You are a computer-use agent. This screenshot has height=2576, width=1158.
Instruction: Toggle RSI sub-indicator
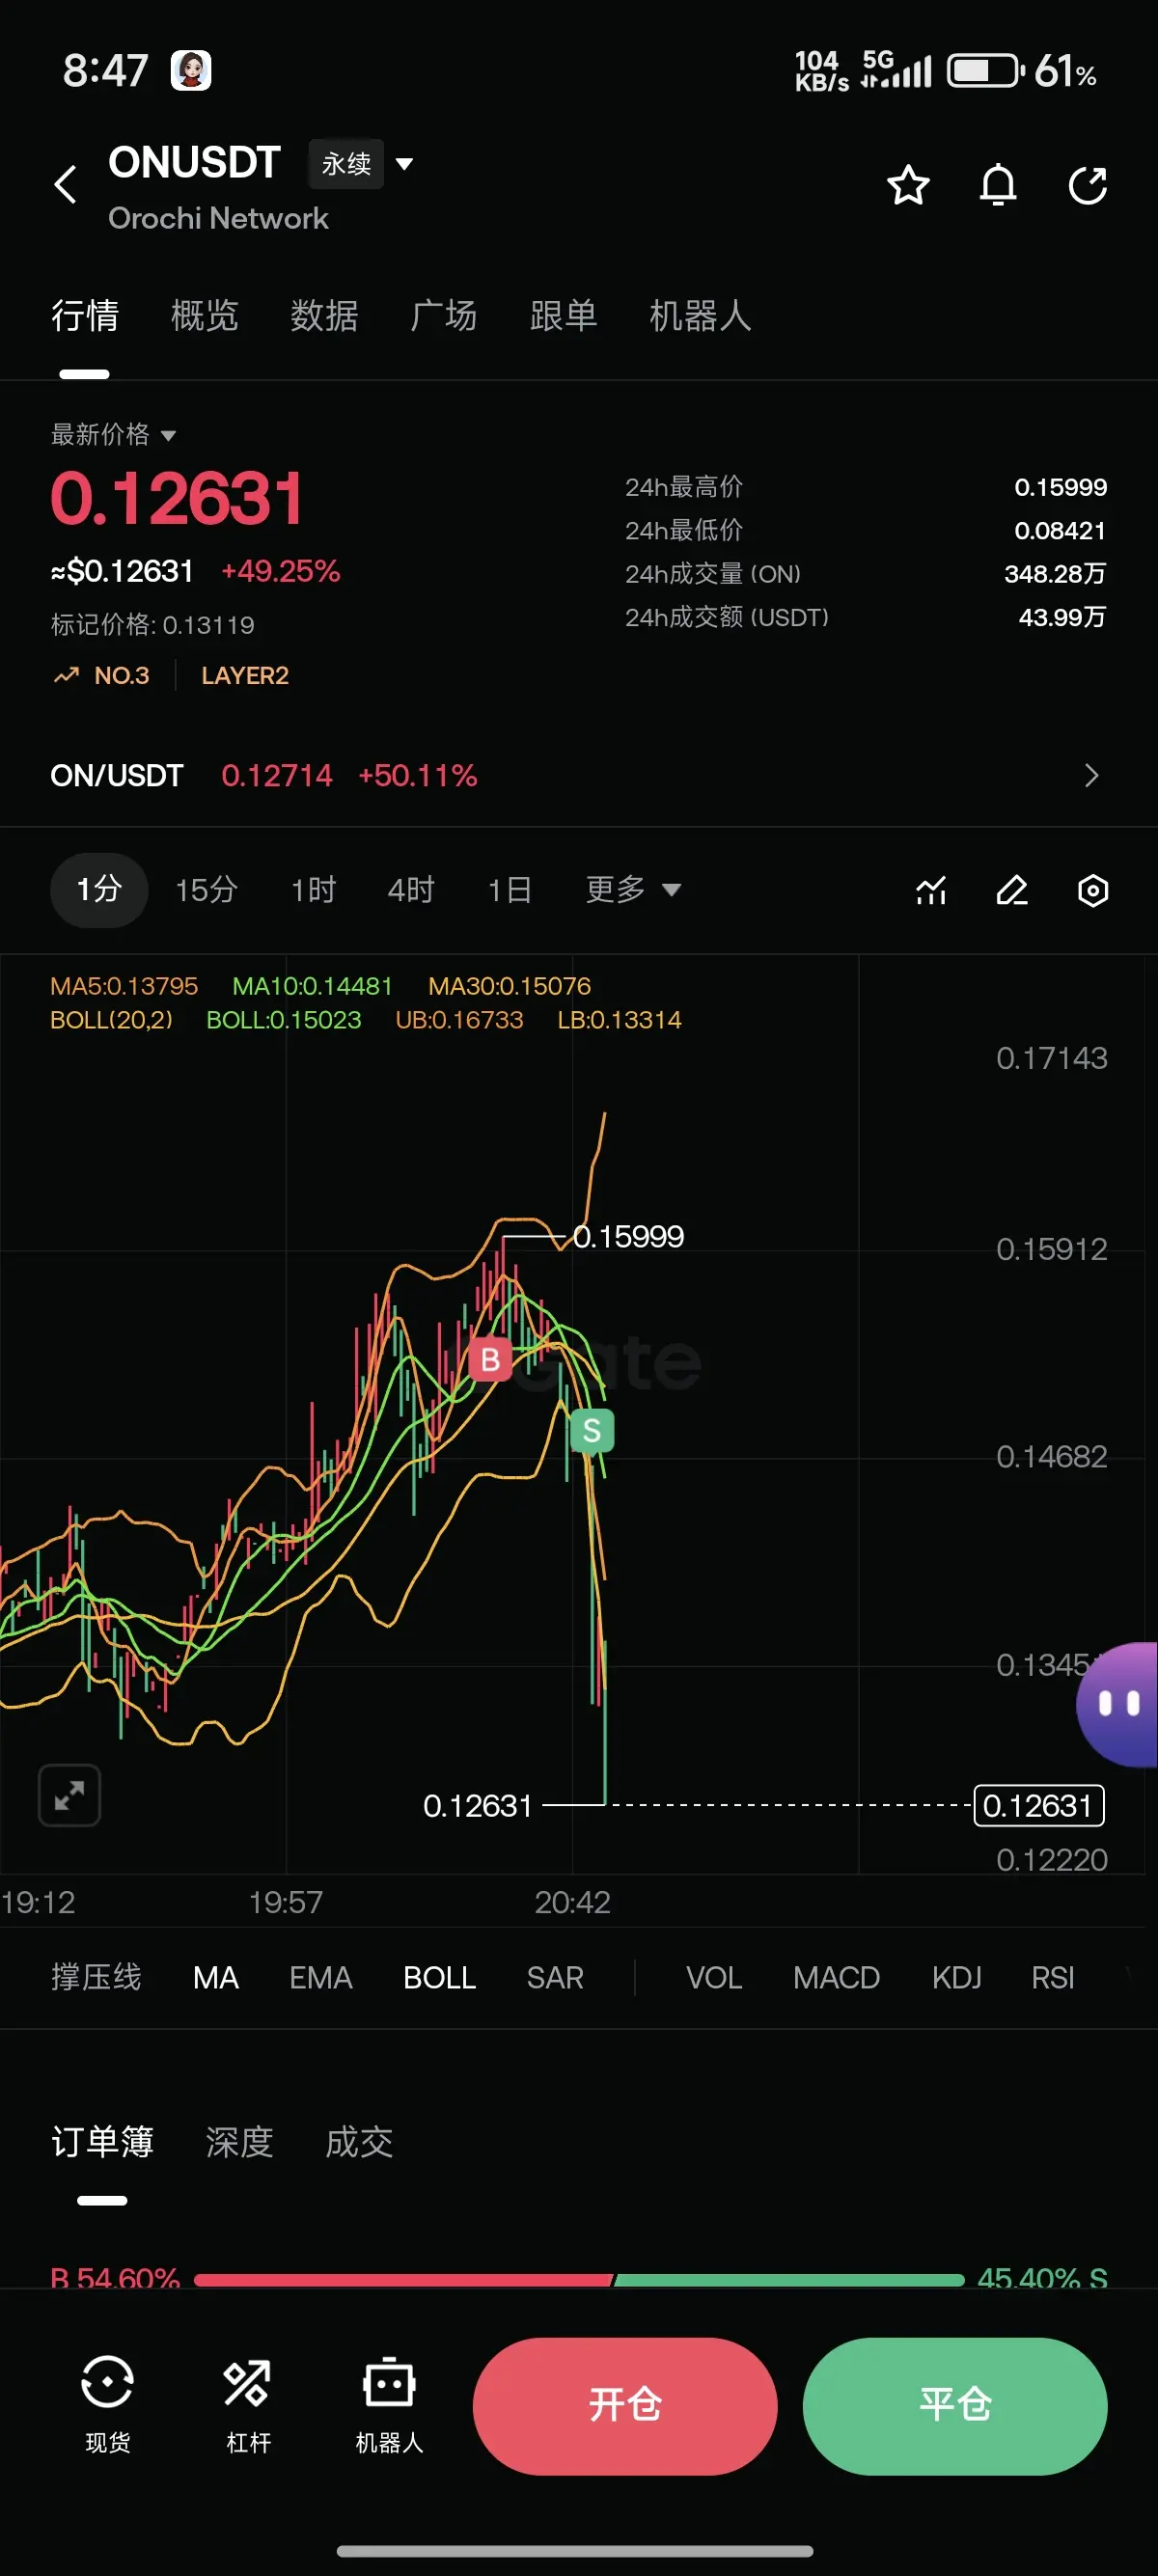tap(1053, 1977)
